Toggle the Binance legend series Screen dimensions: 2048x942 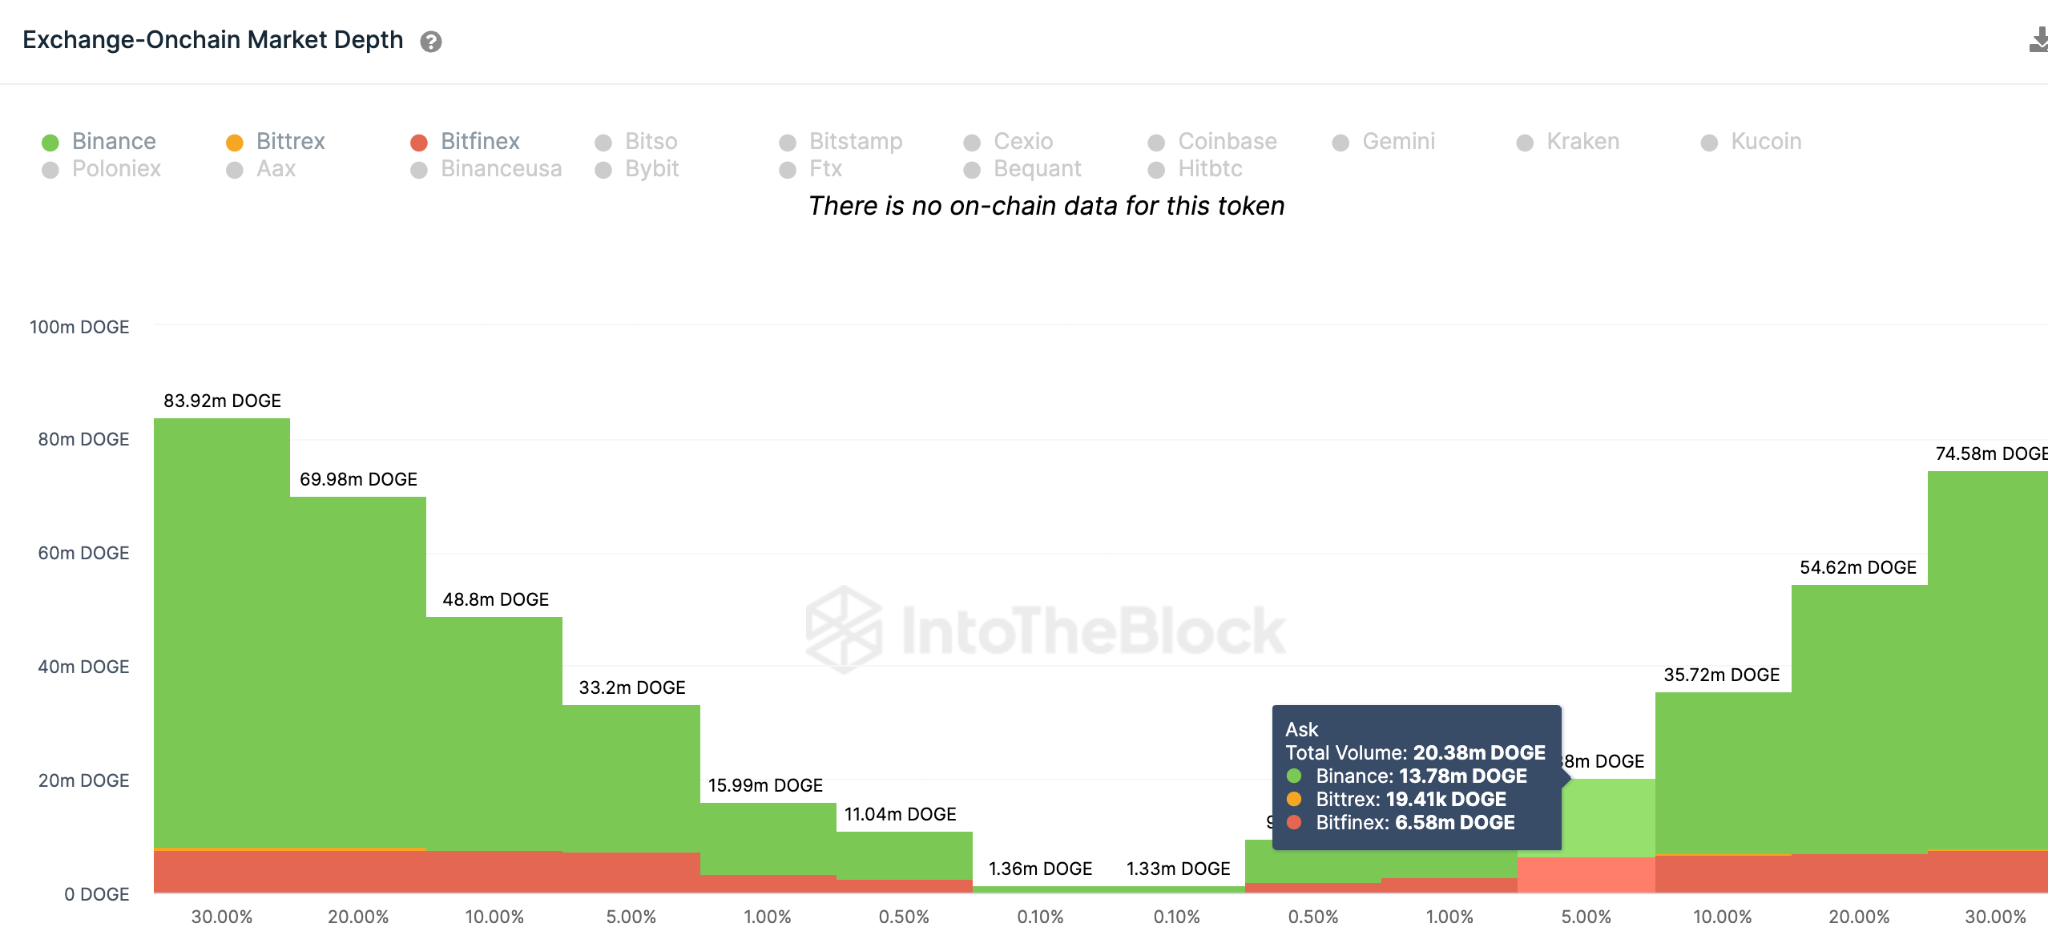coord(100,142)
